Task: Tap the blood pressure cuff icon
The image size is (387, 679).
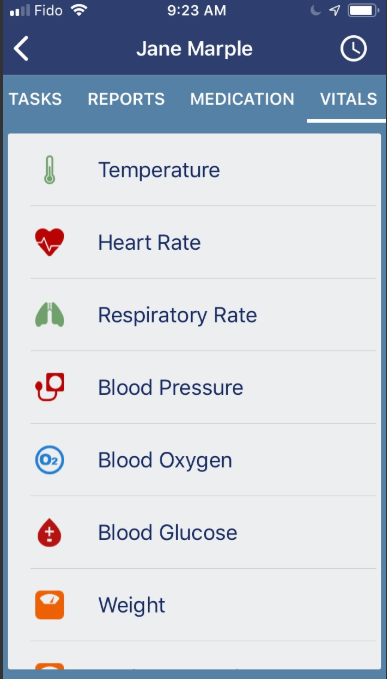Action: [49, 387]
